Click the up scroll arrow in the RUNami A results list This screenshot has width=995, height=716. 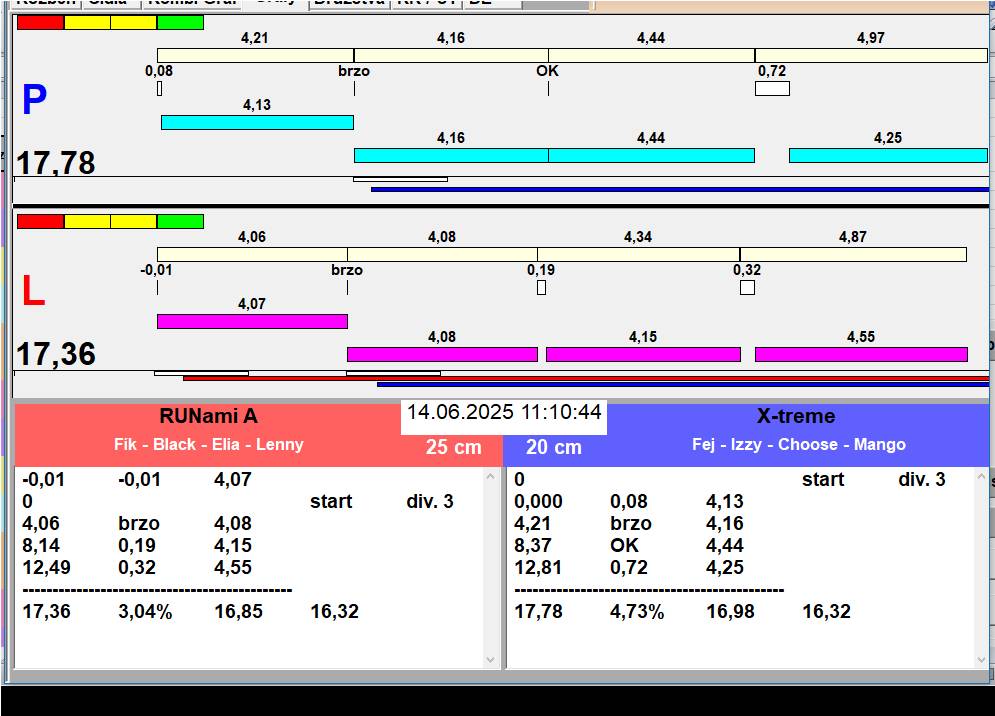491,476
